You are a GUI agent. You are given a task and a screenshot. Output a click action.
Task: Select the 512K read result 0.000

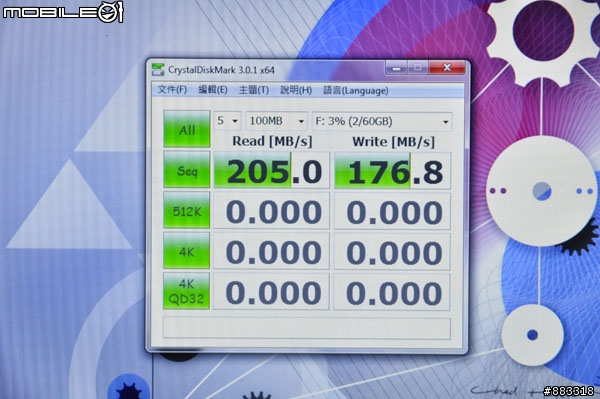point(271,211)
